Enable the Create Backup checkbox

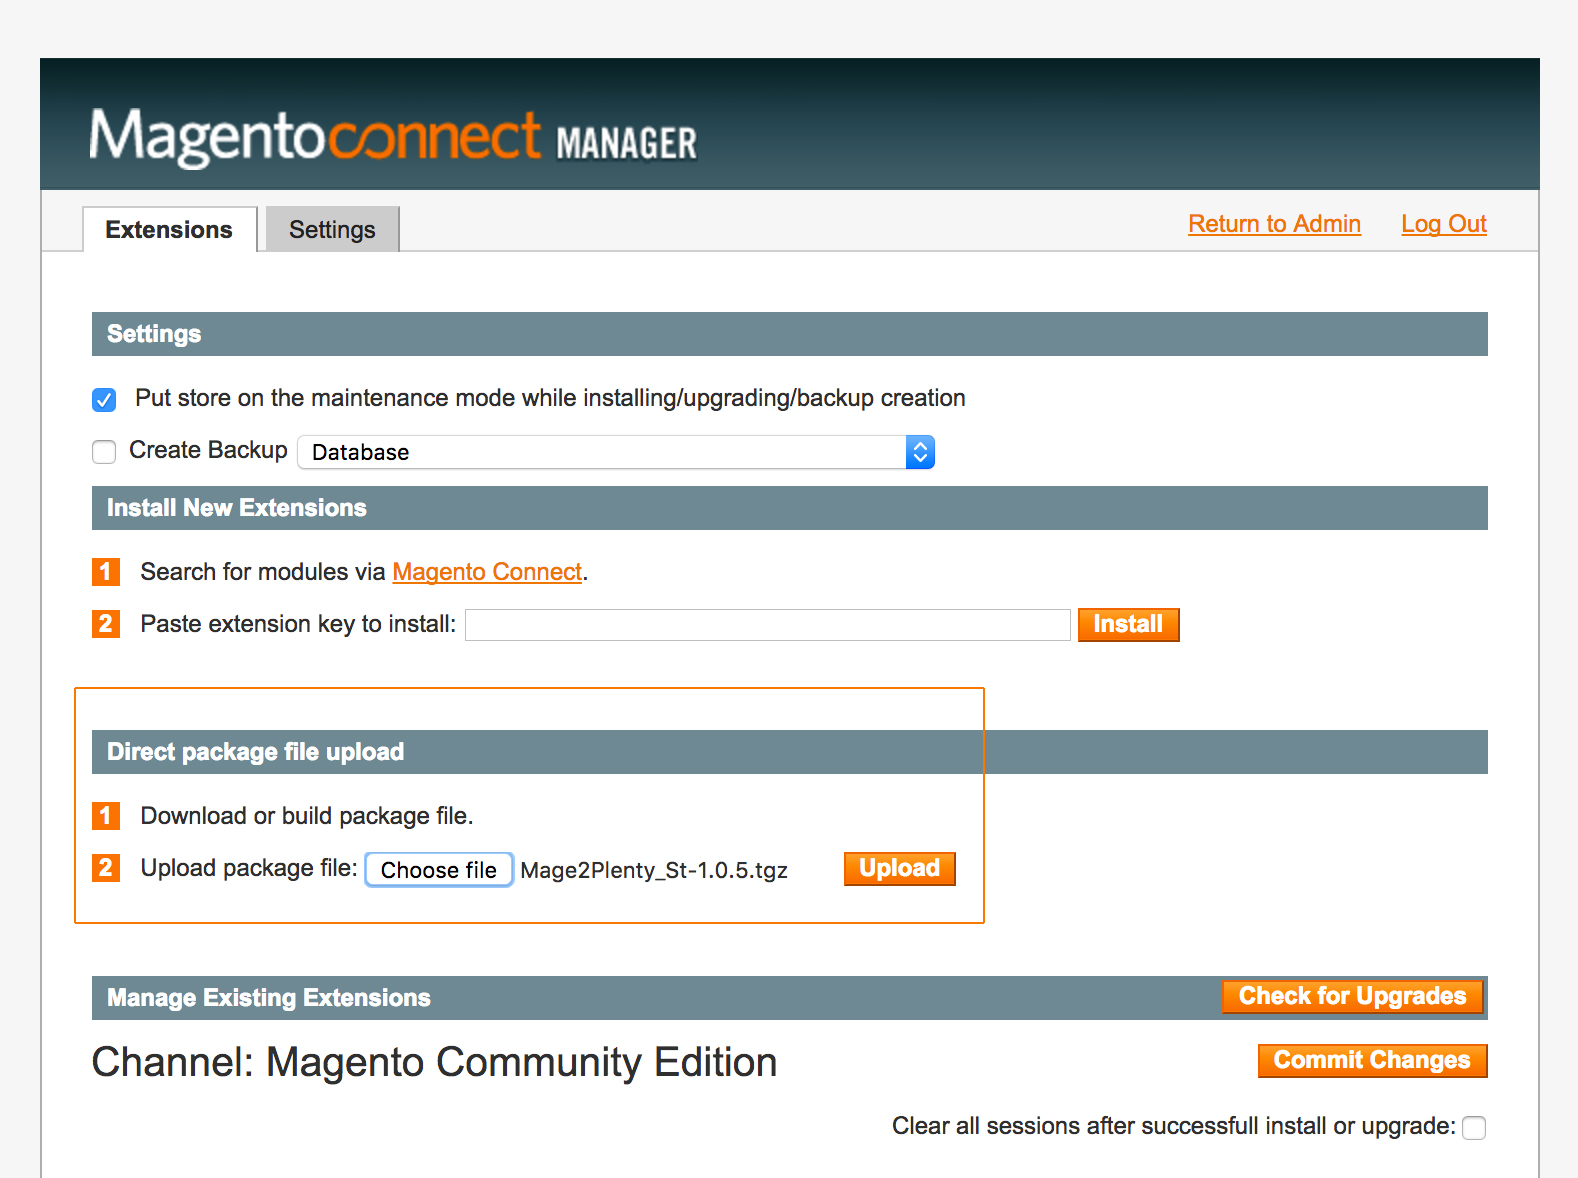(104, 452)
